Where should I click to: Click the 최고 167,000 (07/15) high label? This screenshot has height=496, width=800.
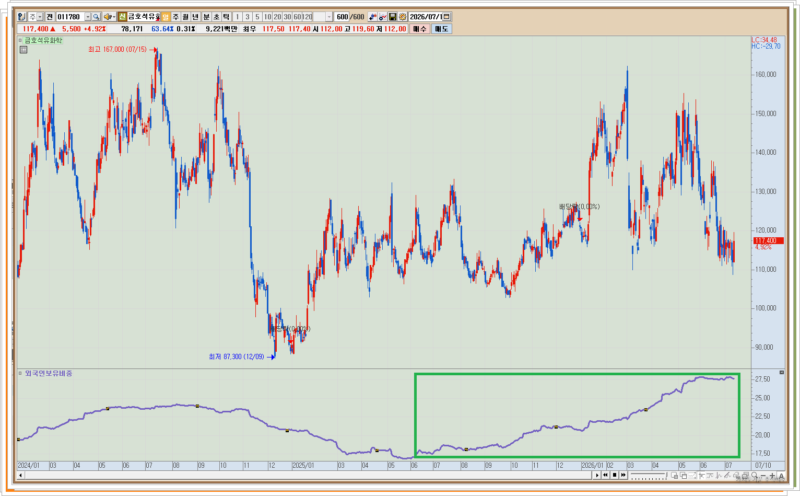pos(117,49)
